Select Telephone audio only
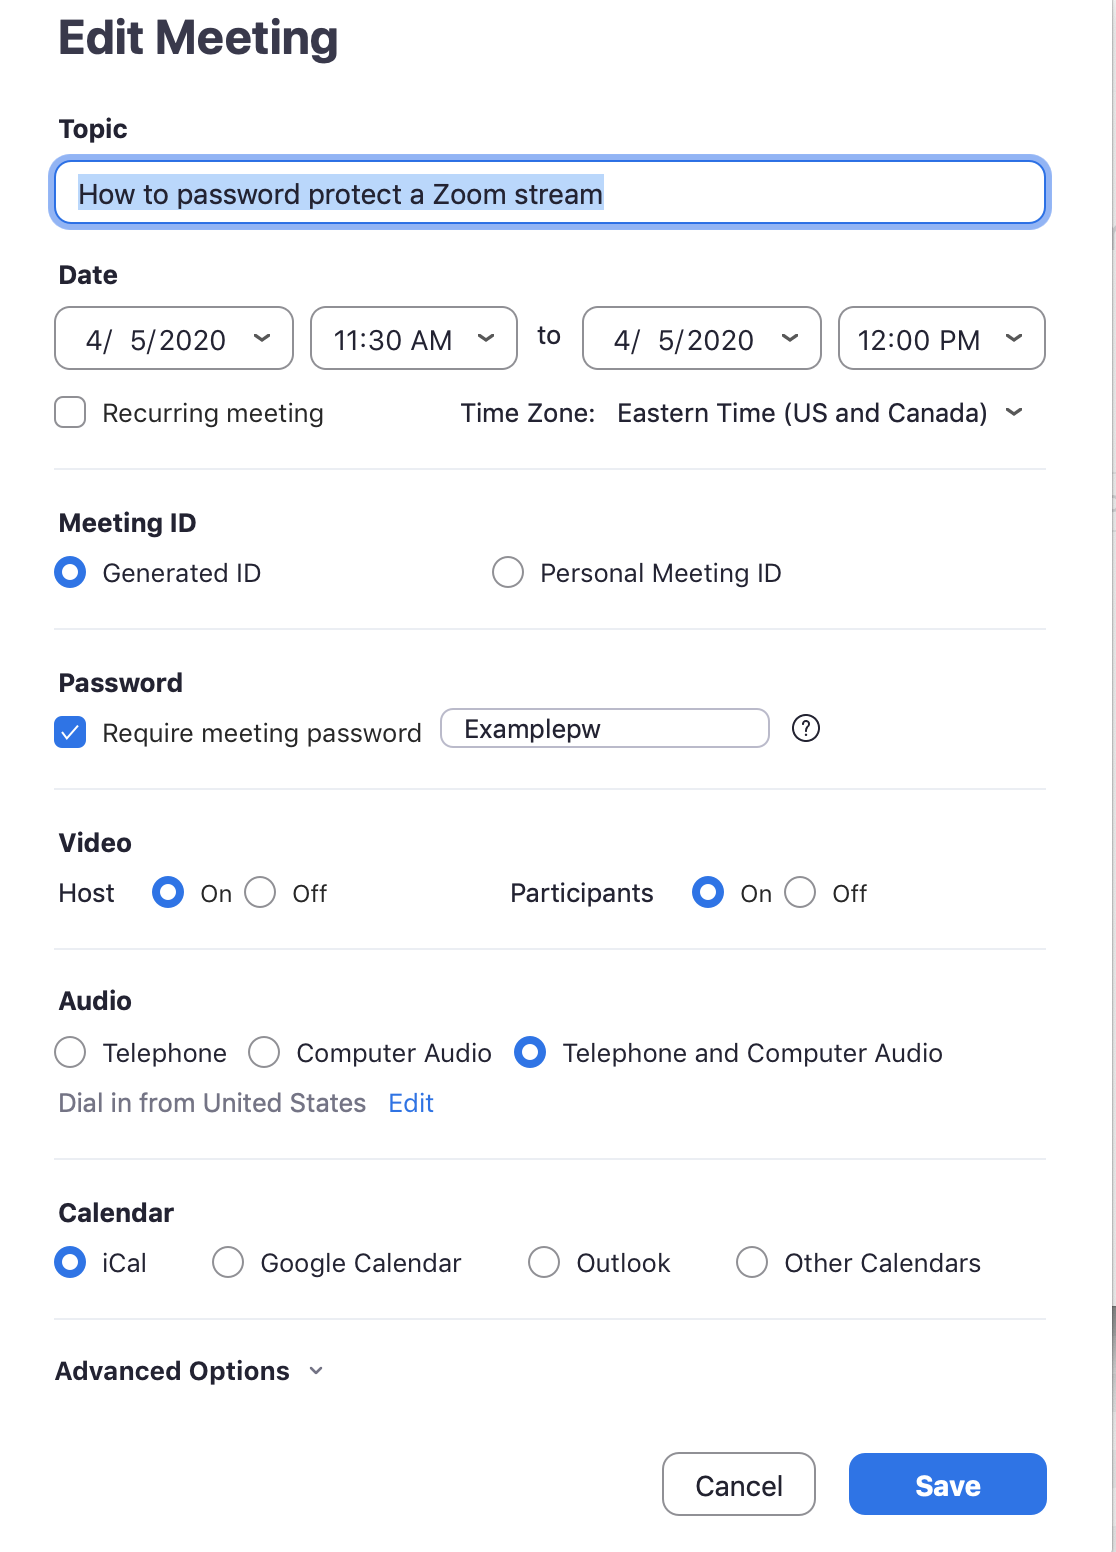1116x1552 pixels. pos(70,1052)
